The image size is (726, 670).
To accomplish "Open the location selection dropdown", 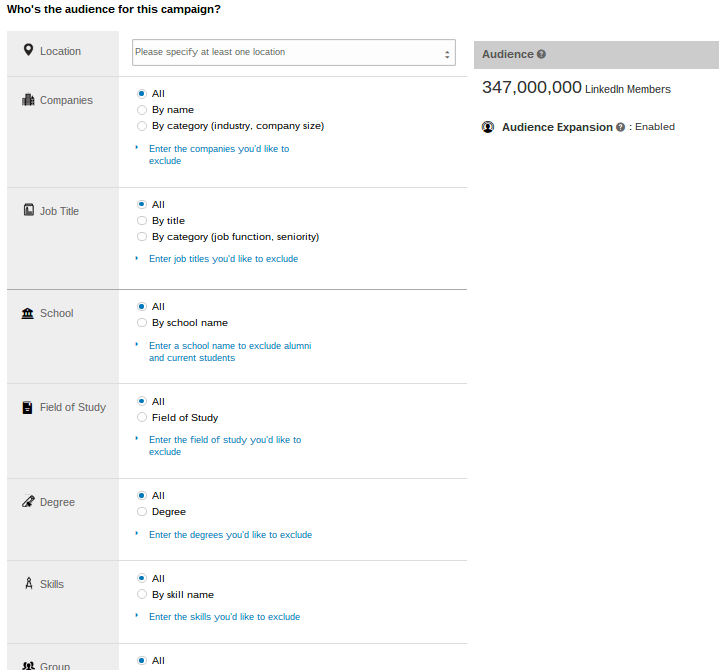I will coord(293,53).
